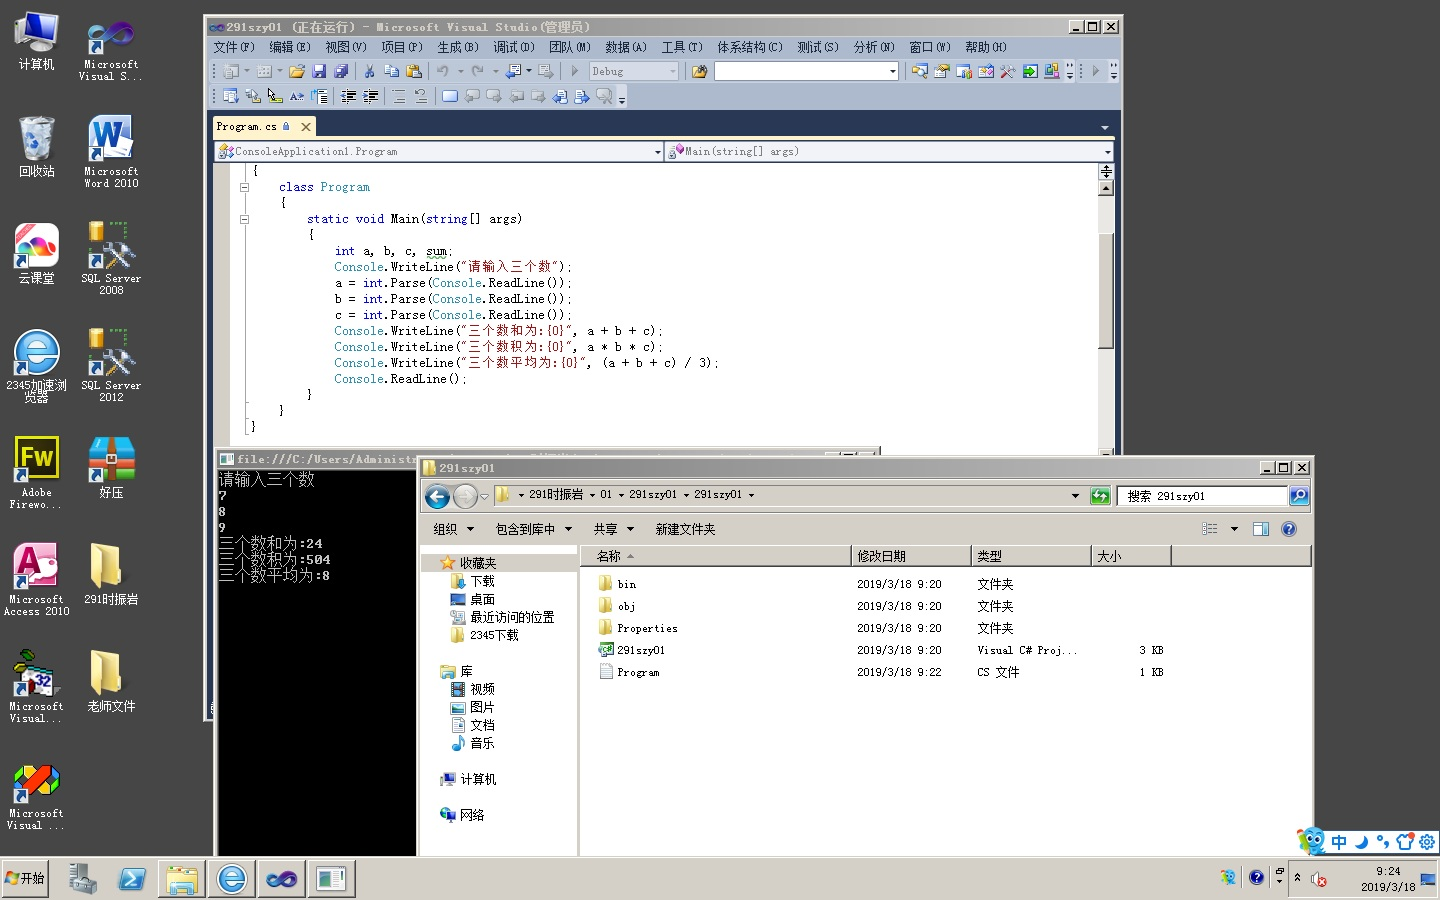1440x900 pixels.
Task: Toggle a bookmark on current line
Action: tap(450, 96)
